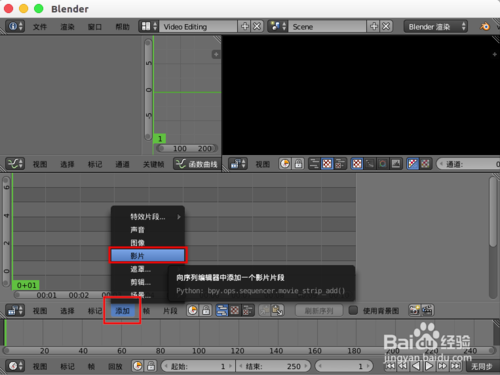Click the OpenGL render animation clapper icon
The height and width of the screenshot is (375, 500).
pyautogui.click(x=427, y=310)
